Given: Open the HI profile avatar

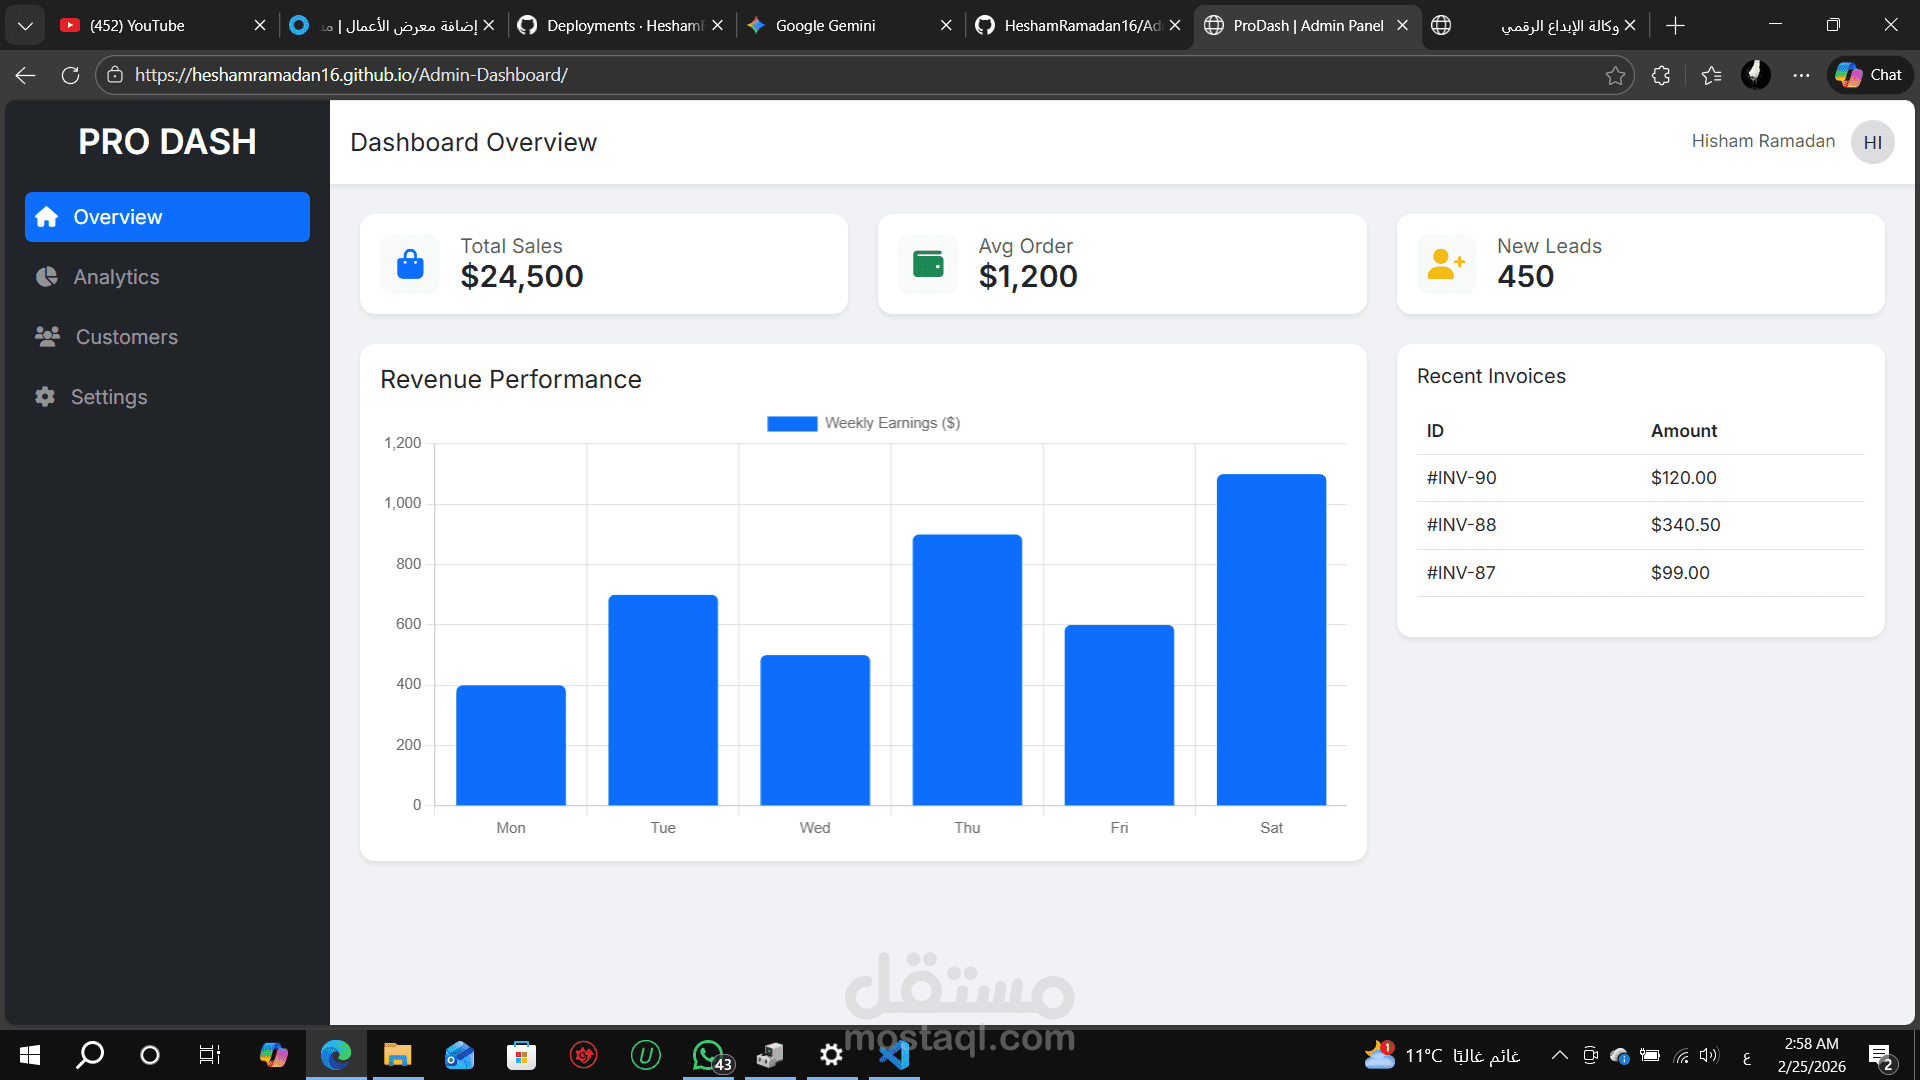Looking at the screenshot, I should tap(1872, 142).
